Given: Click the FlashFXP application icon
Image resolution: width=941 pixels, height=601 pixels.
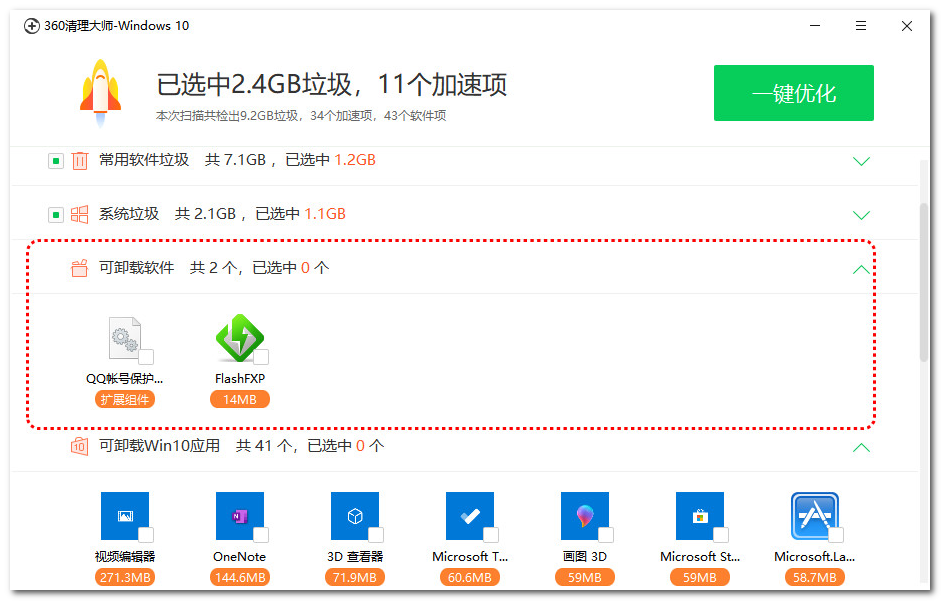Looking at the screenshot, I should tap(240, 340).
